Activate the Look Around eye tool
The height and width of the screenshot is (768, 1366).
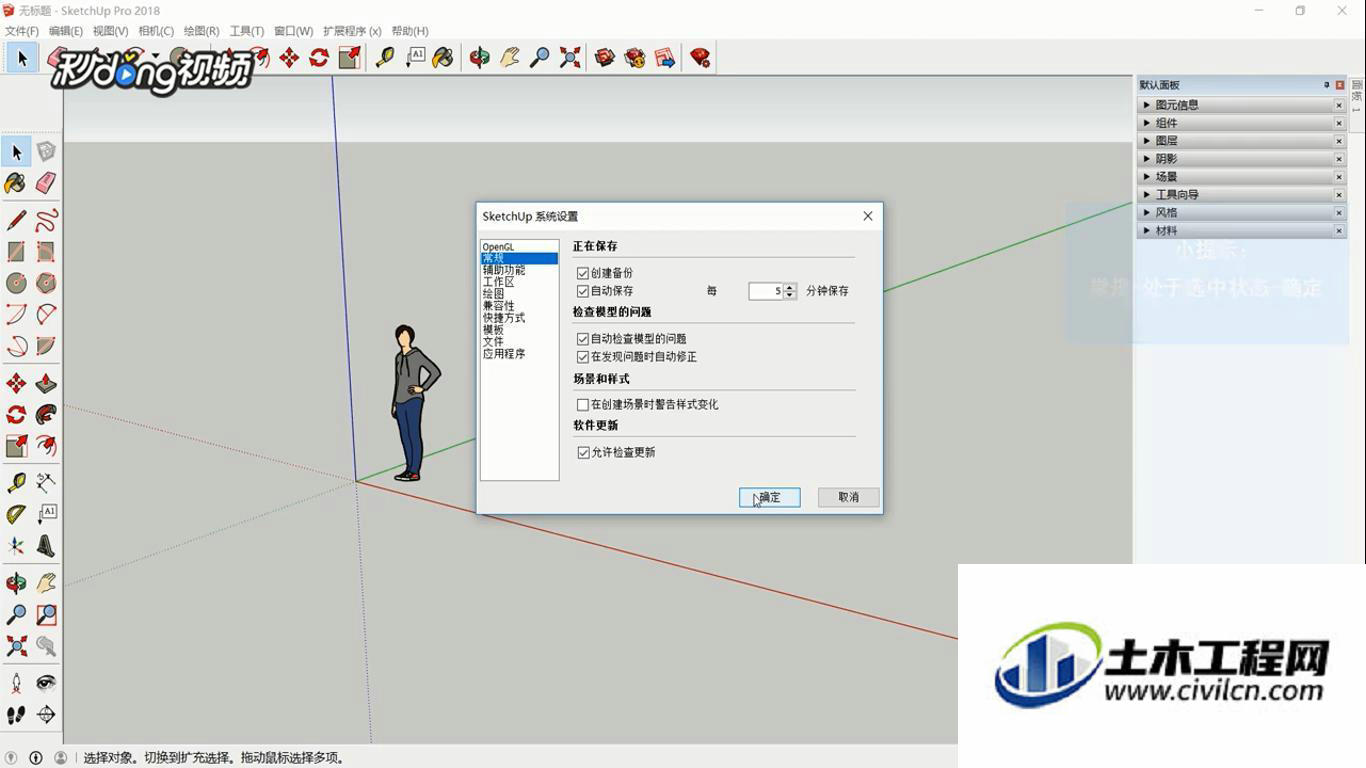coord(46,683)
